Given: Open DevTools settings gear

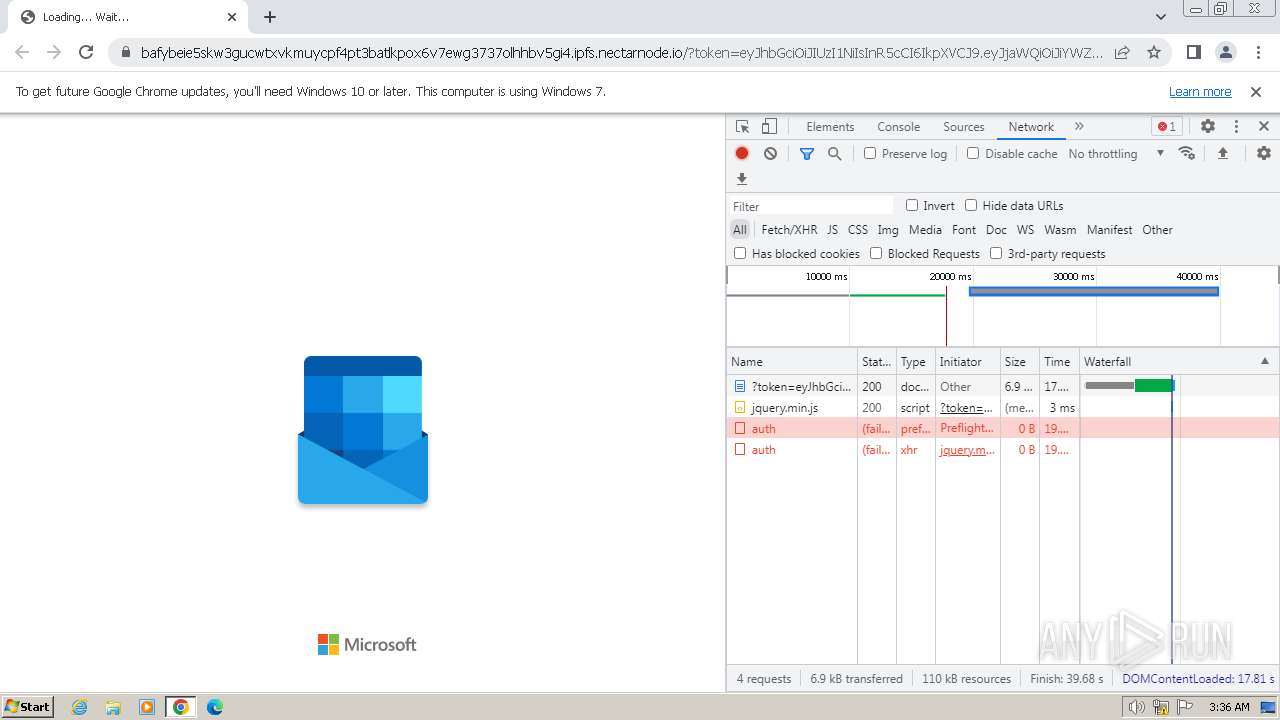Looking at the screenshot, I should [x=1208, y=126].
